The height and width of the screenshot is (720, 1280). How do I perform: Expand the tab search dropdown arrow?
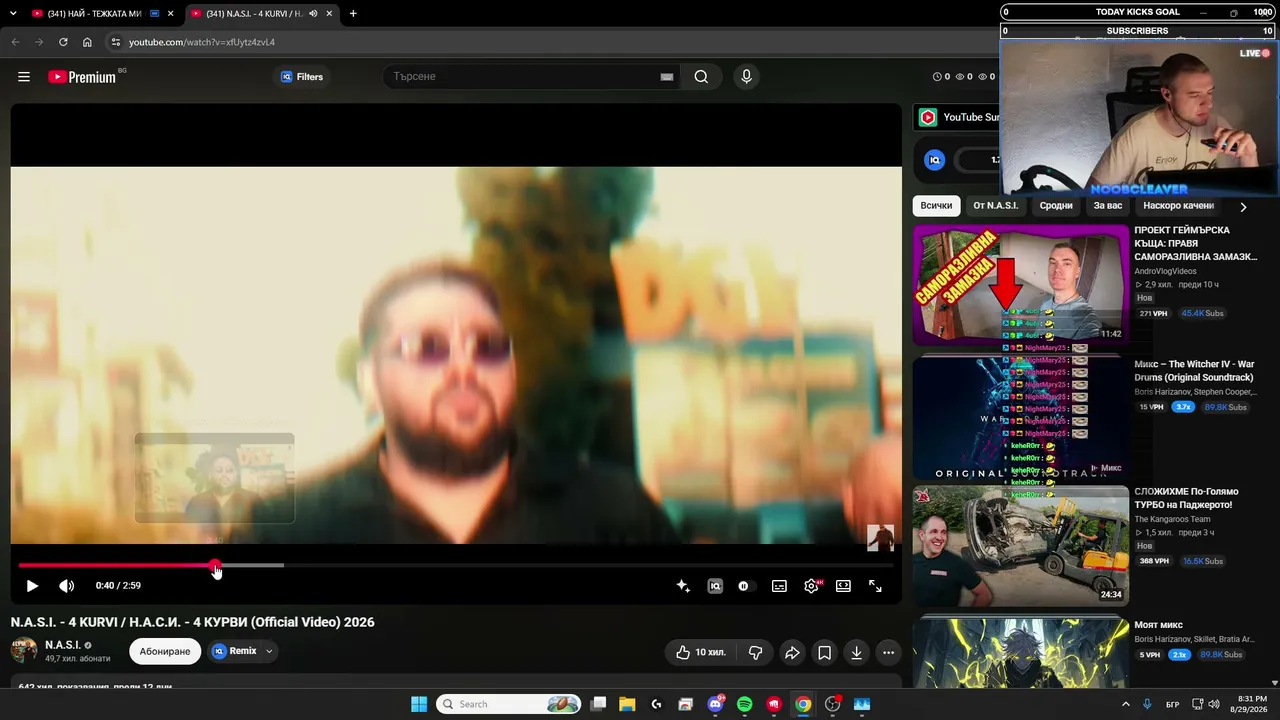[11, 14]
